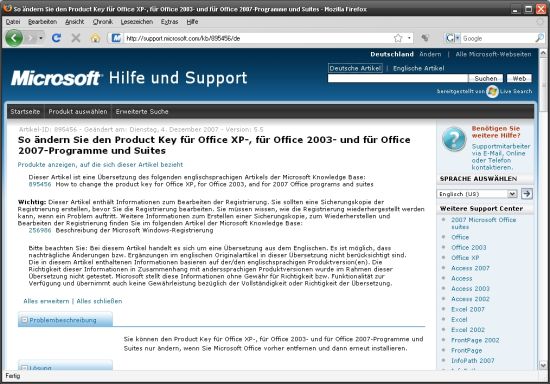Click the Suchen button

tap(486, 79)
